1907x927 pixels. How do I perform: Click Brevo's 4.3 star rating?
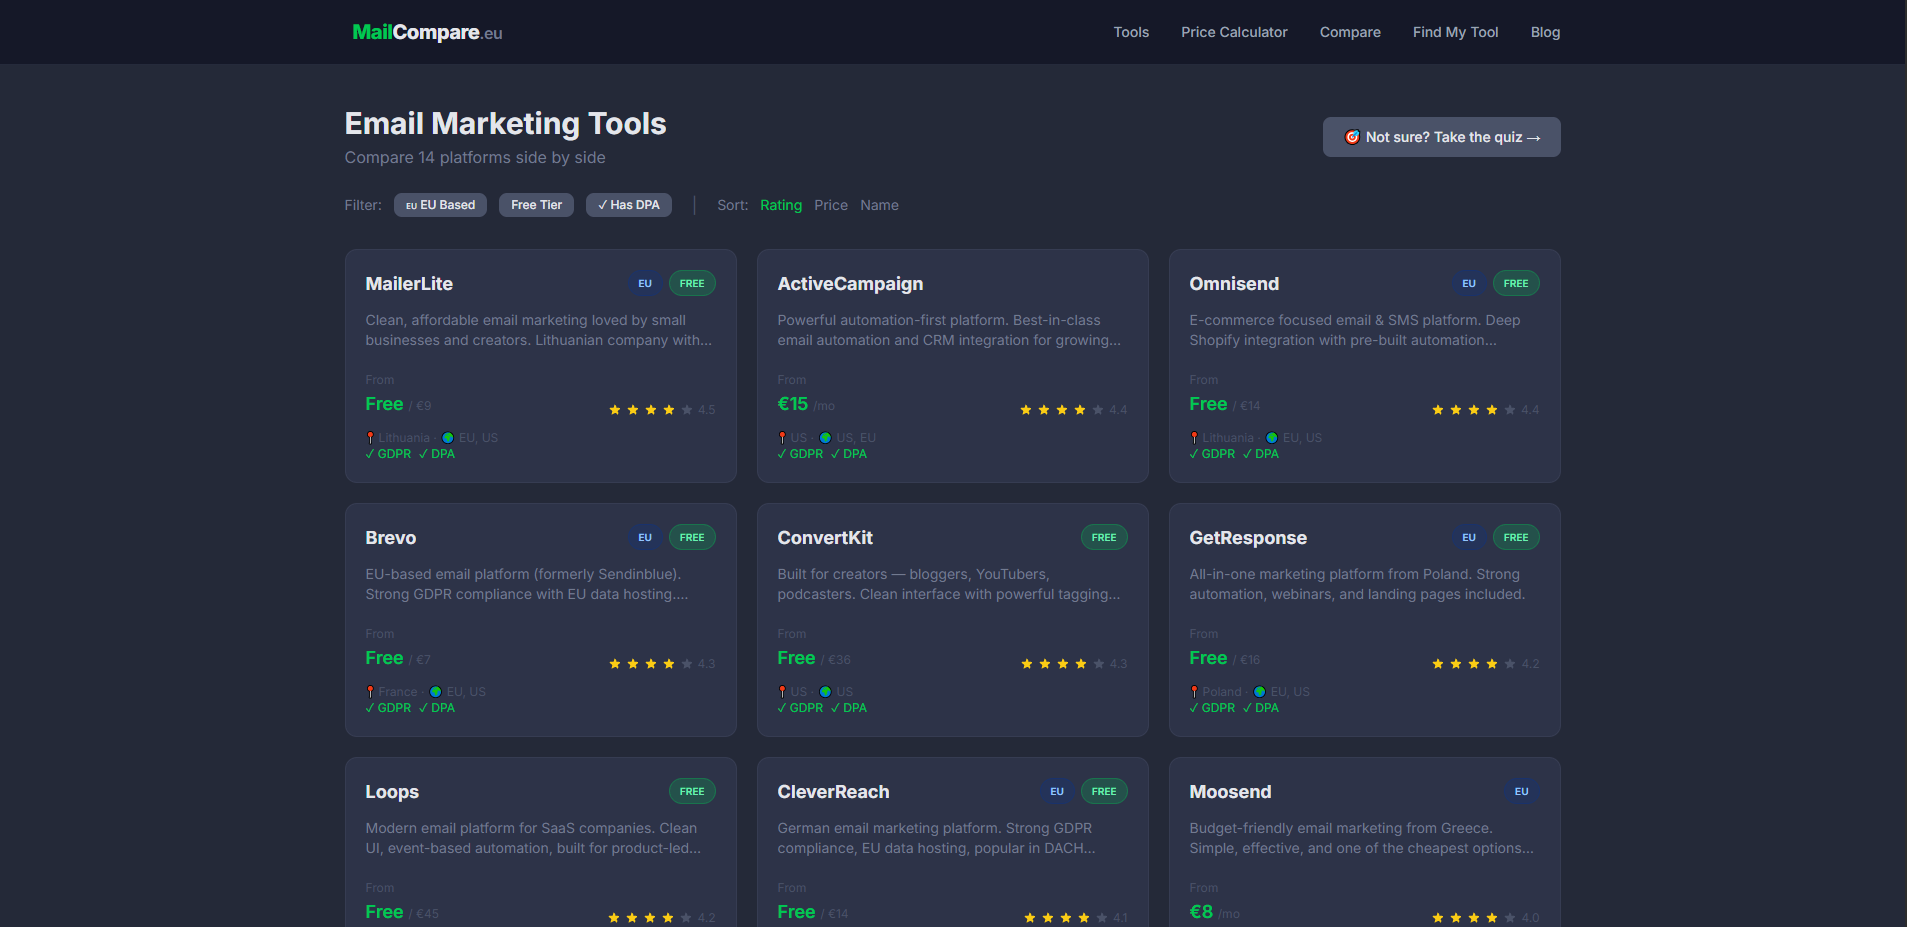click(x=662, y=664)
